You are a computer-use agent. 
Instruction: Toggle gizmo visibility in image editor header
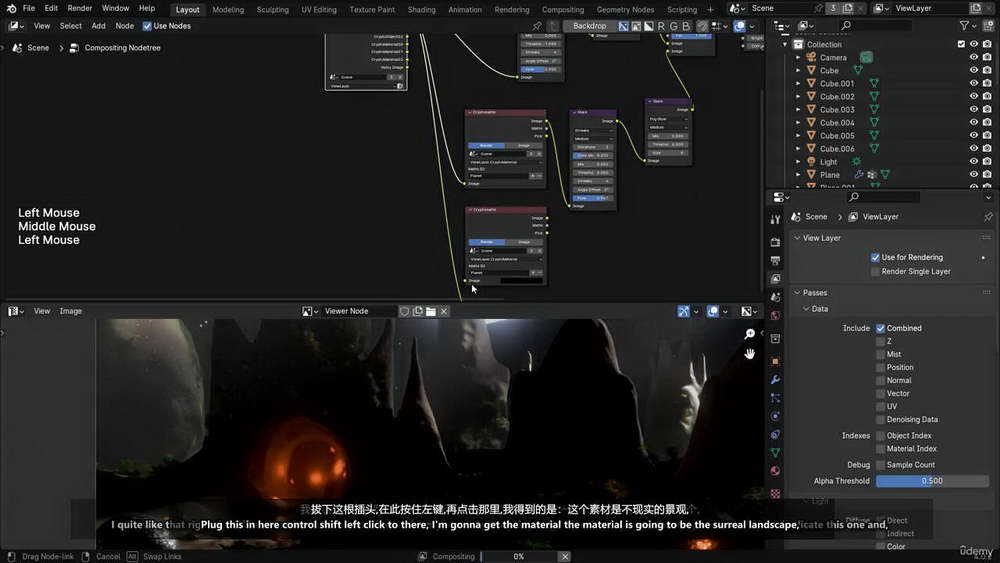684,311
